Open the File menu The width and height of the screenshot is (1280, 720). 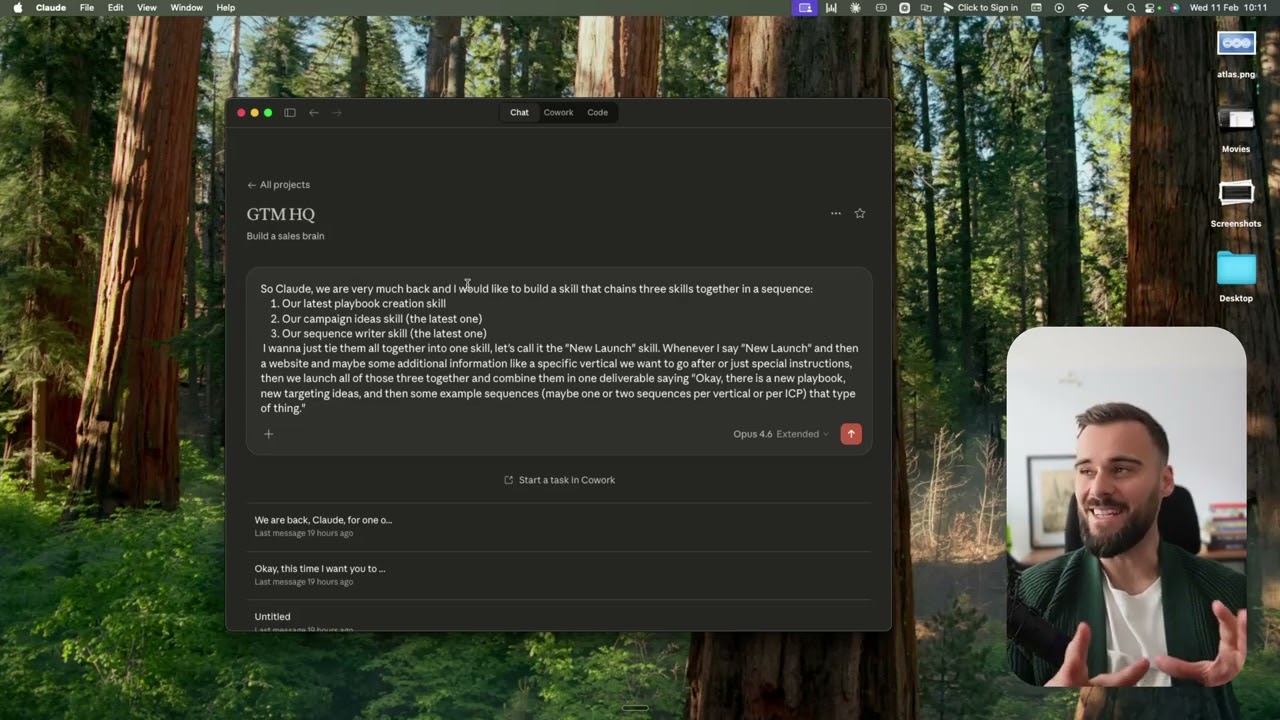[x=87, y=8]
